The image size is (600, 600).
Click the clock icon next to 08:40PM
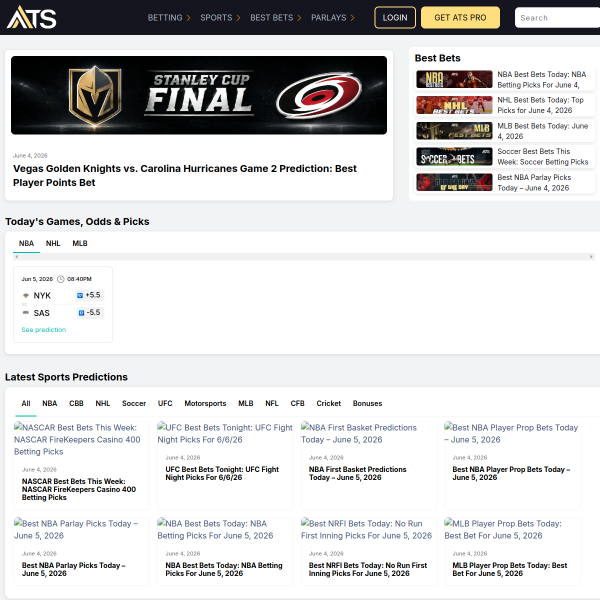click(x=60, y=279)
